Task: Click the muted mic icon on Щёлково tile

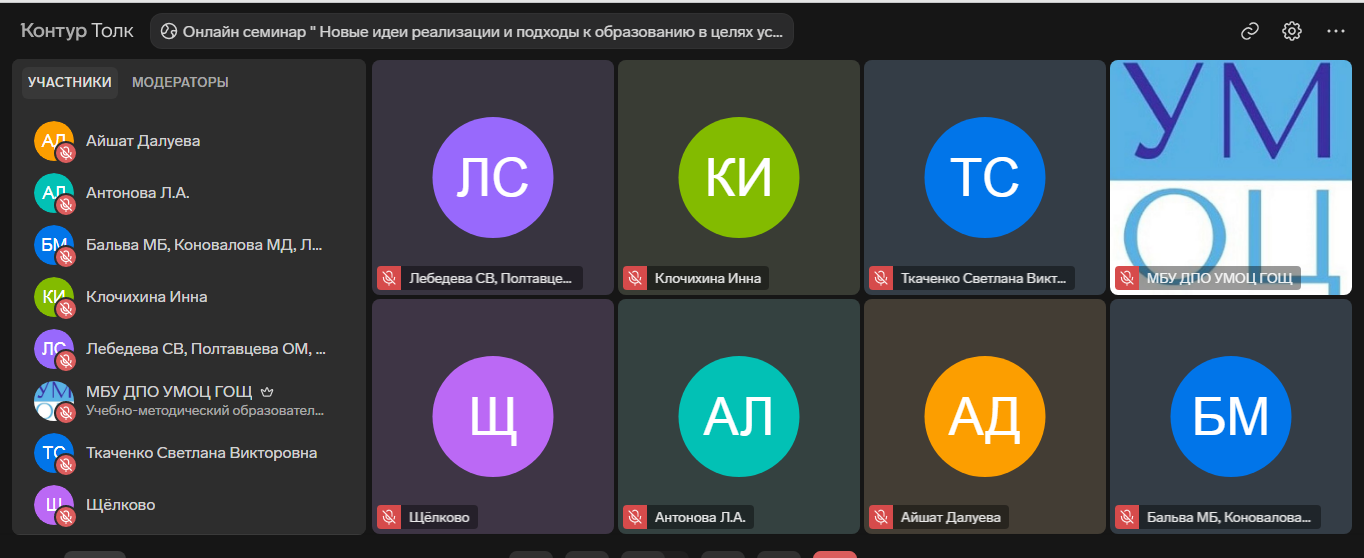Action: pyautogui.click(x=389, y=517)
